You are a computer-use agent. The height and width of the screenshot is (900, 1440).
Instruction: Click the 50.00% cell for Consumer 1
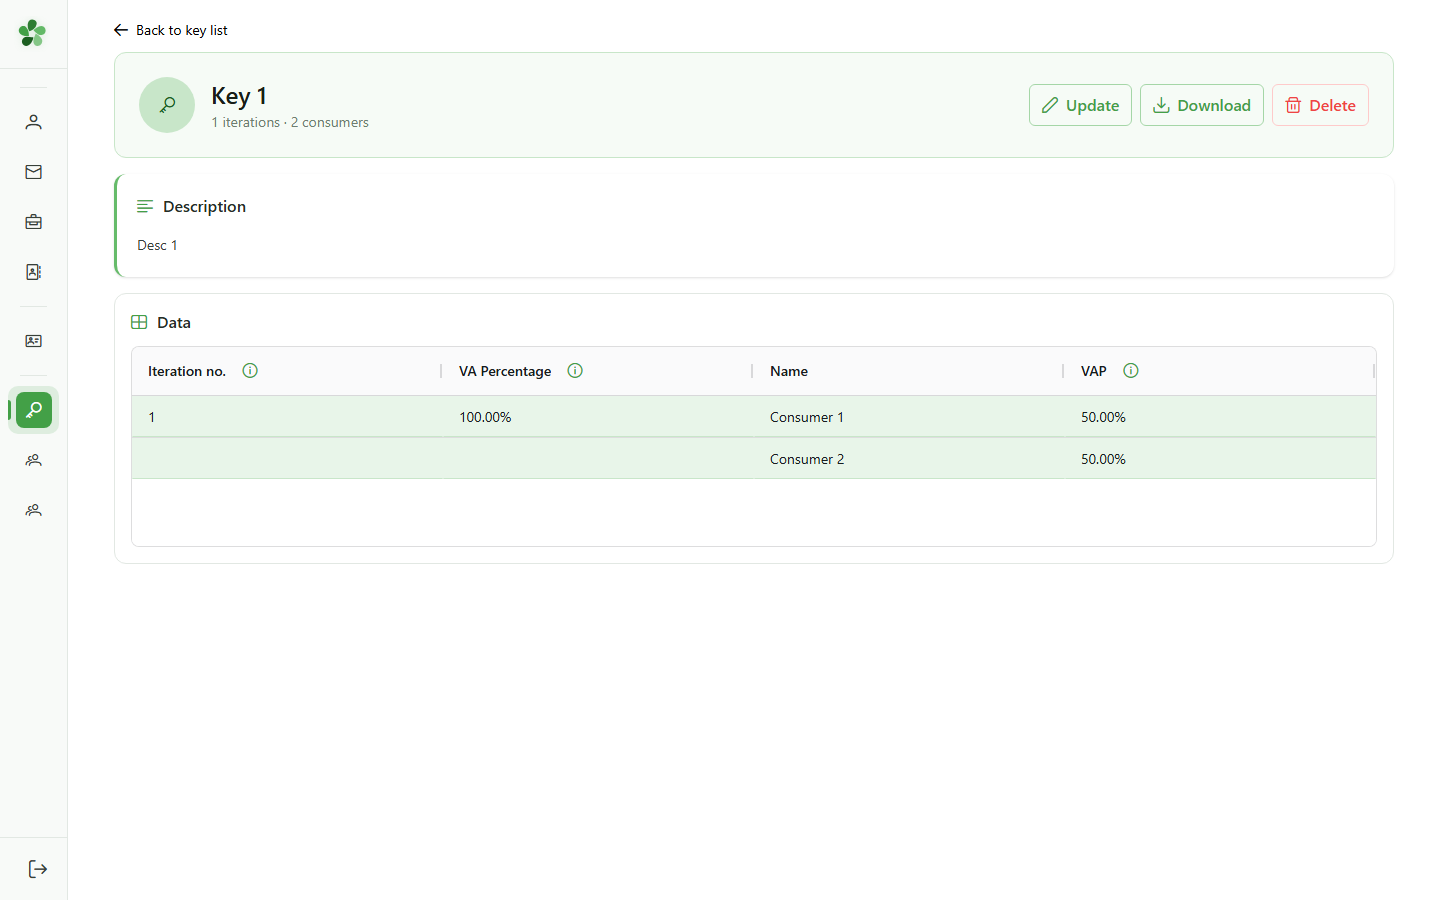[x=1219, y=417]
